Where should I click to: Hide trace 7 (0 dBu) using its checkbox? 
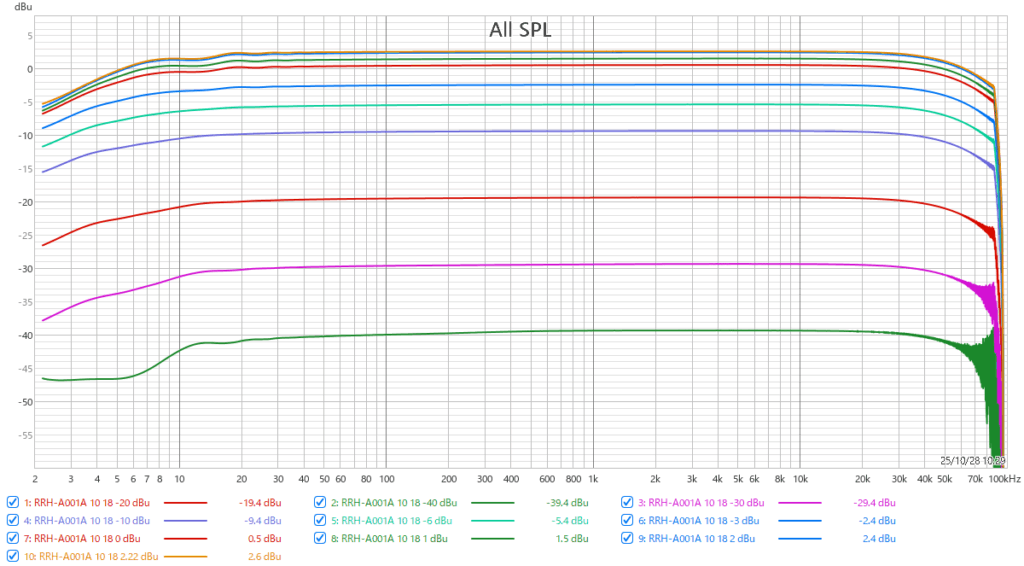(x=13, y=538)
